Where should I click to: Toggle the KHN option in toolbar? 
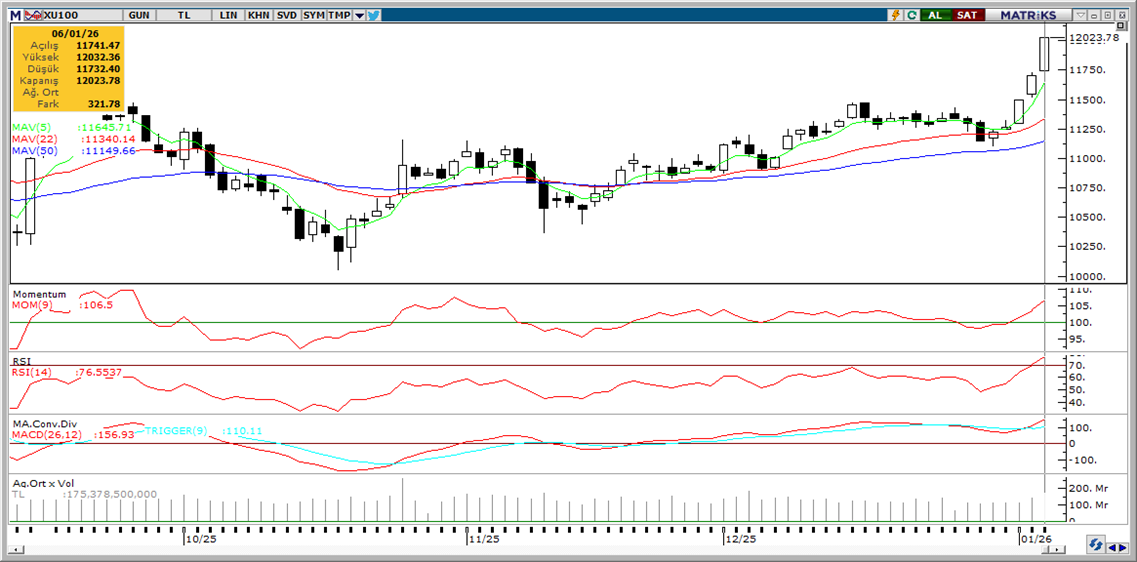pos(258,15)
